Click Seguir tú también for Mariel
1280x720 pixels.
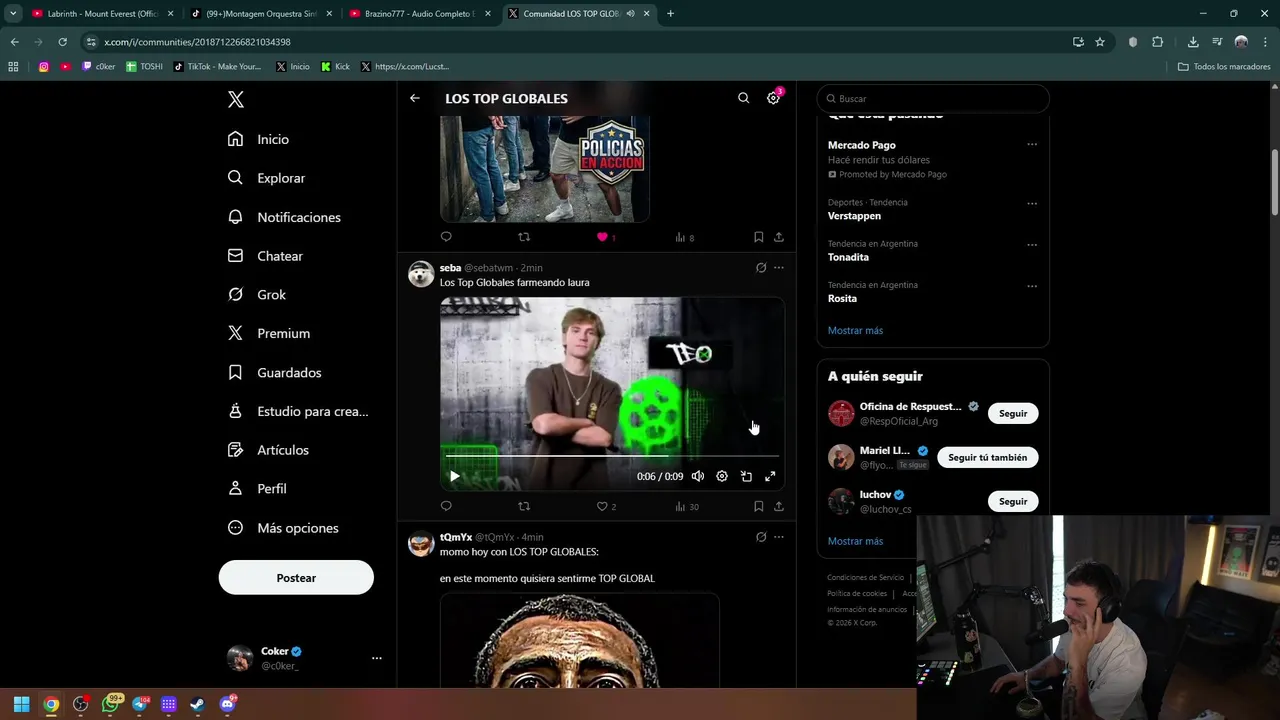[x=988, y=457]
